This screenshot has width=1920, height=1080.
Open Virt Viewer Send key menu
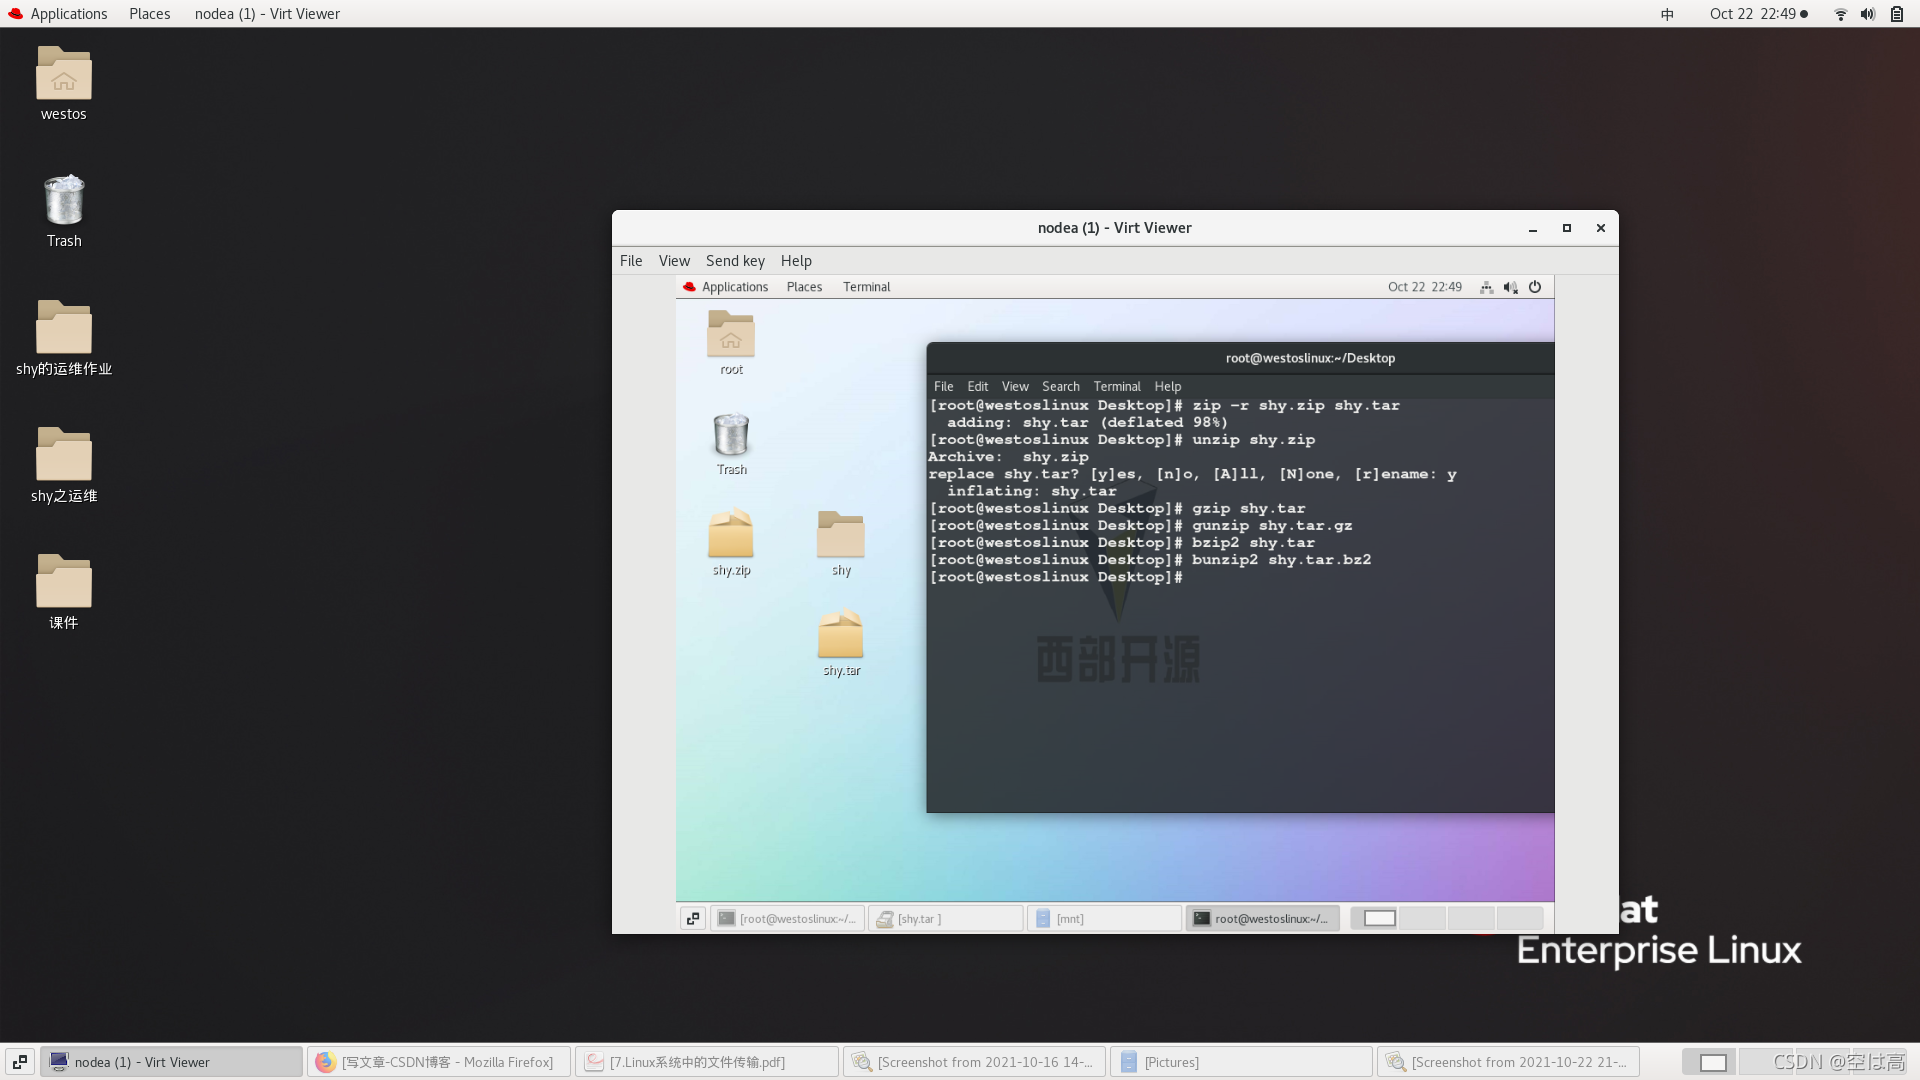735,261
